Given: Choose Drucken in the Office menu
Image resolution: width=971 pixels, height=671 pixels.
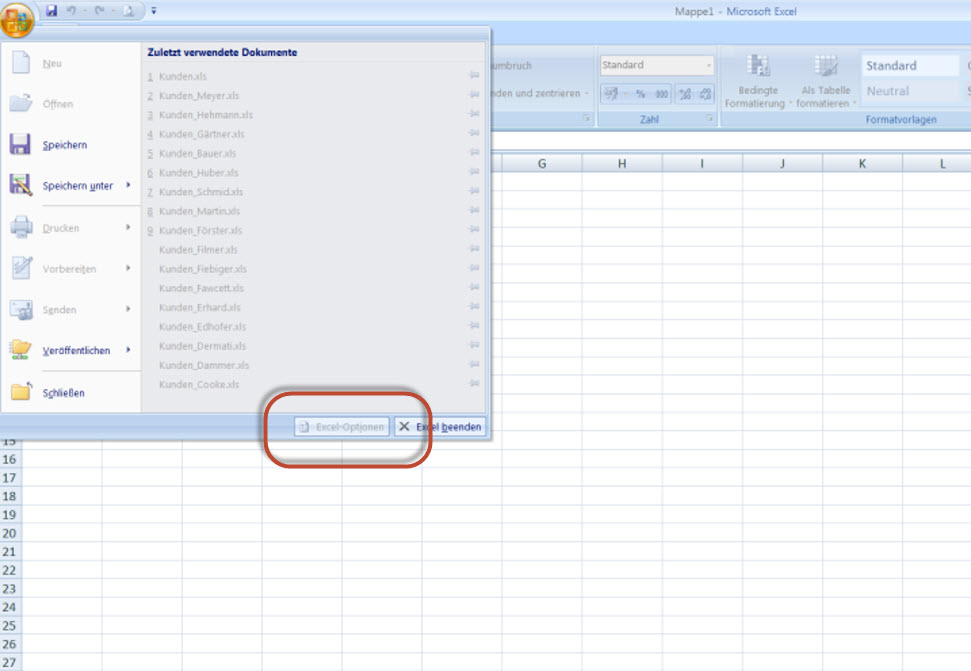Looking at the screenshot, I should tap(61, 228).
